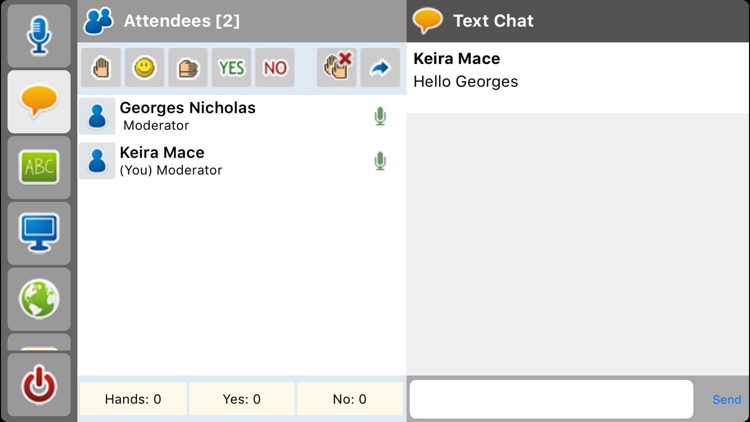
Task: Toggle Keira Mace's microphone icon
Action: (380, 161)
